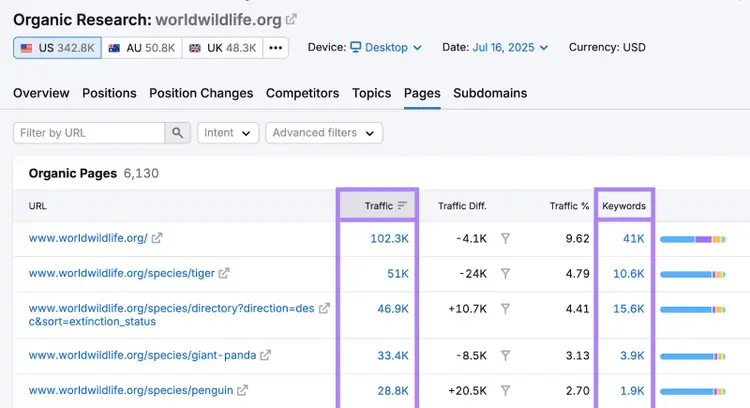Click the 4.79 traffic percent value
The image size is (750, 408).
[577, 274]
